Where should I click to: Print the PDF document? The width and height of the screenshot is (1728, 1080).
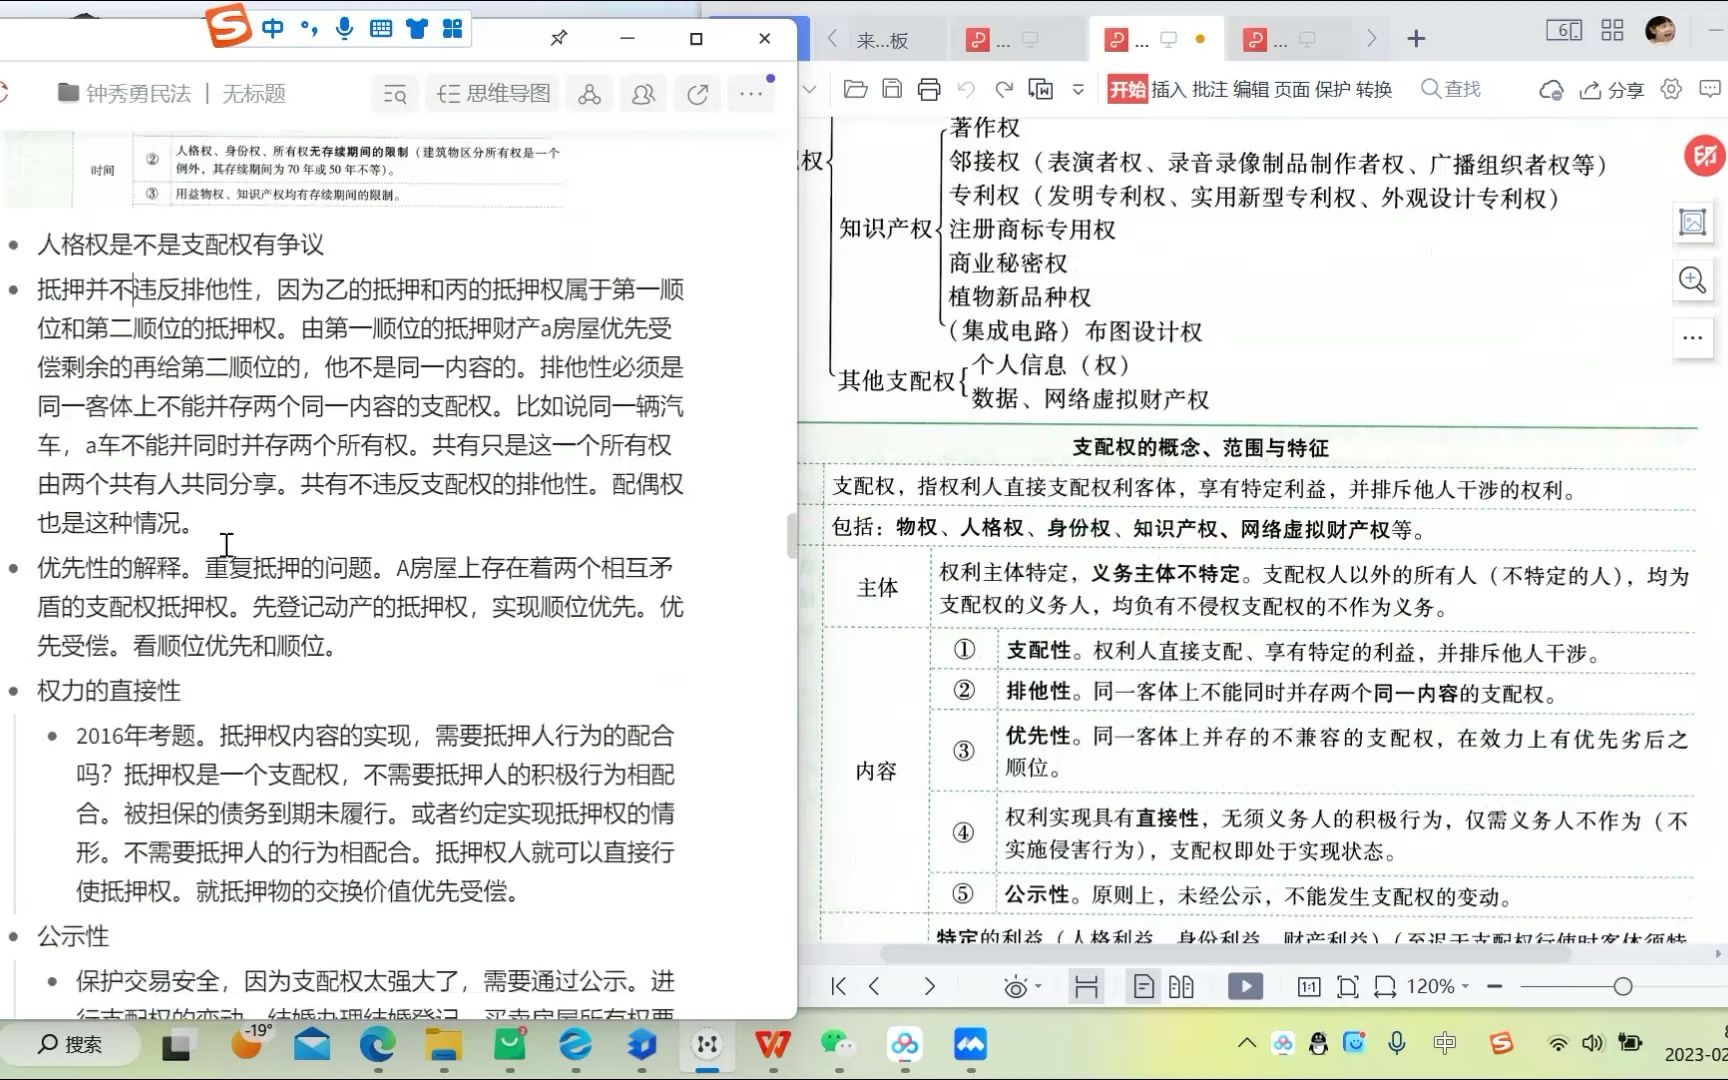(929, 89)
